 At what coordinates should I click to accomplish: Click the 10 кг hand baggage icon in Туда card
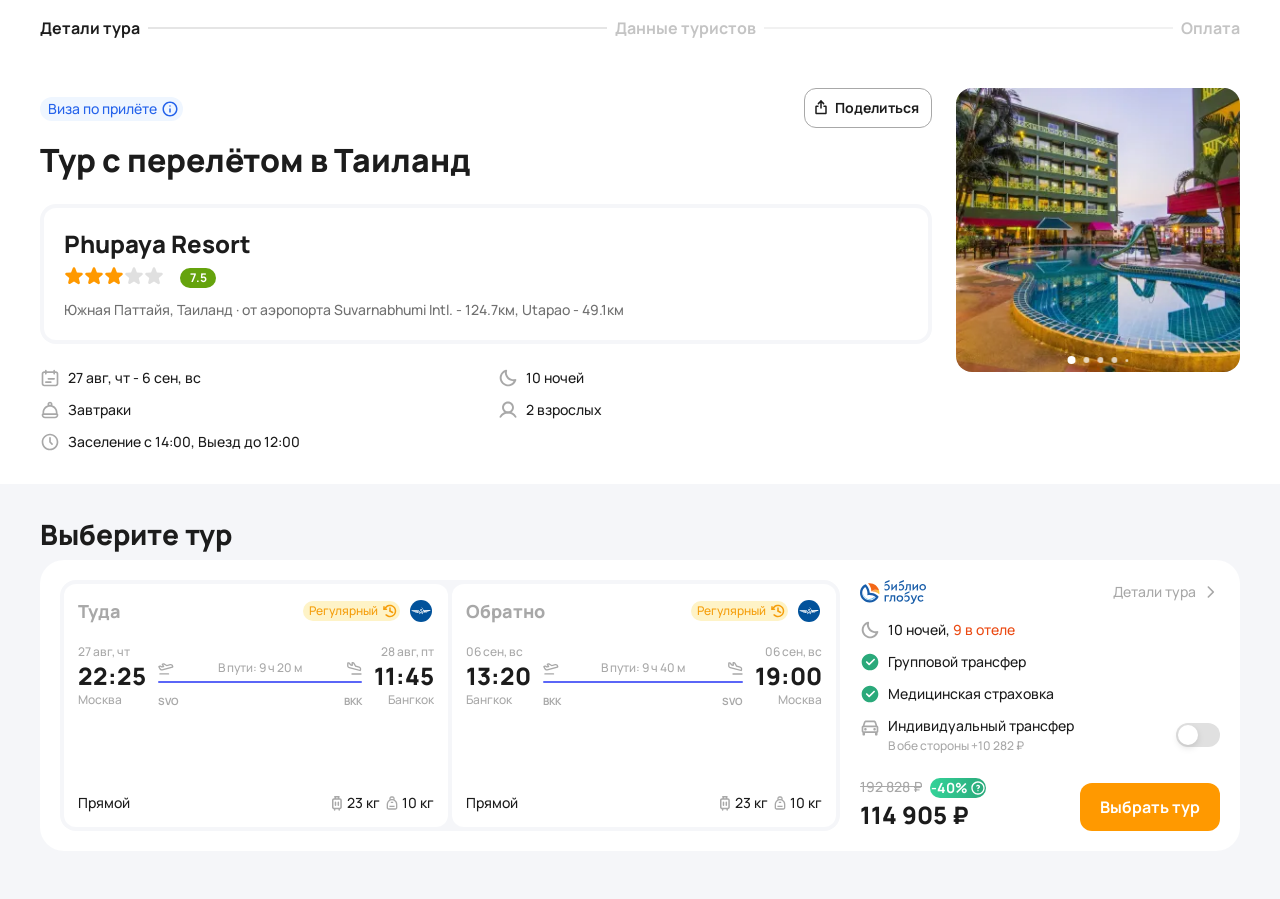pyautogui.click(x=392, y=803)
